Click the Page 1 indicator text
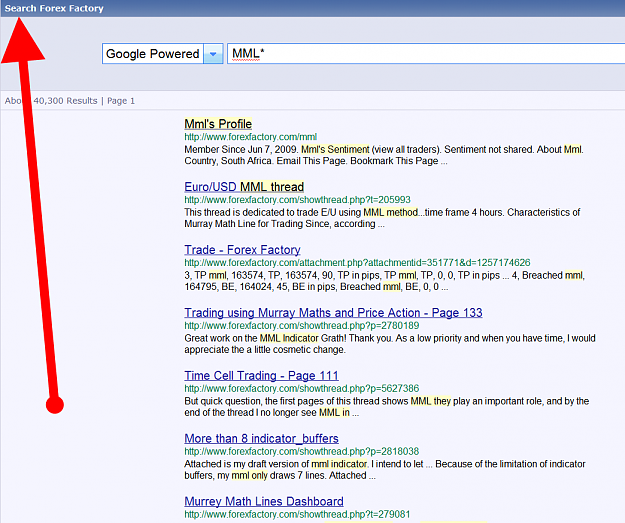625x523 pixels. click(x=121, y=101)
